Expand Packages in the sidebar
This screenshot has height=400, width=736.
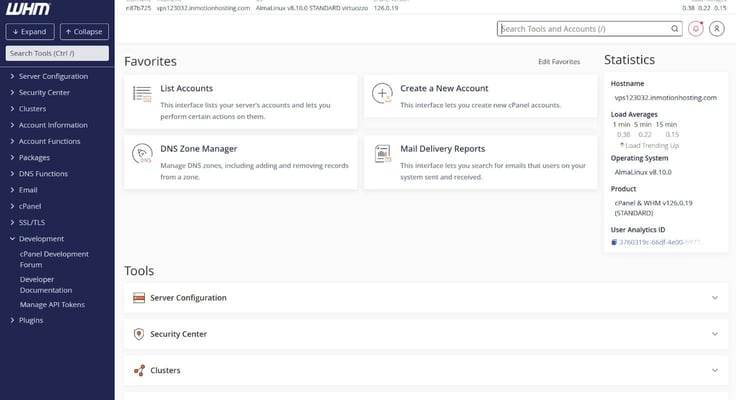tap(12, 157)
